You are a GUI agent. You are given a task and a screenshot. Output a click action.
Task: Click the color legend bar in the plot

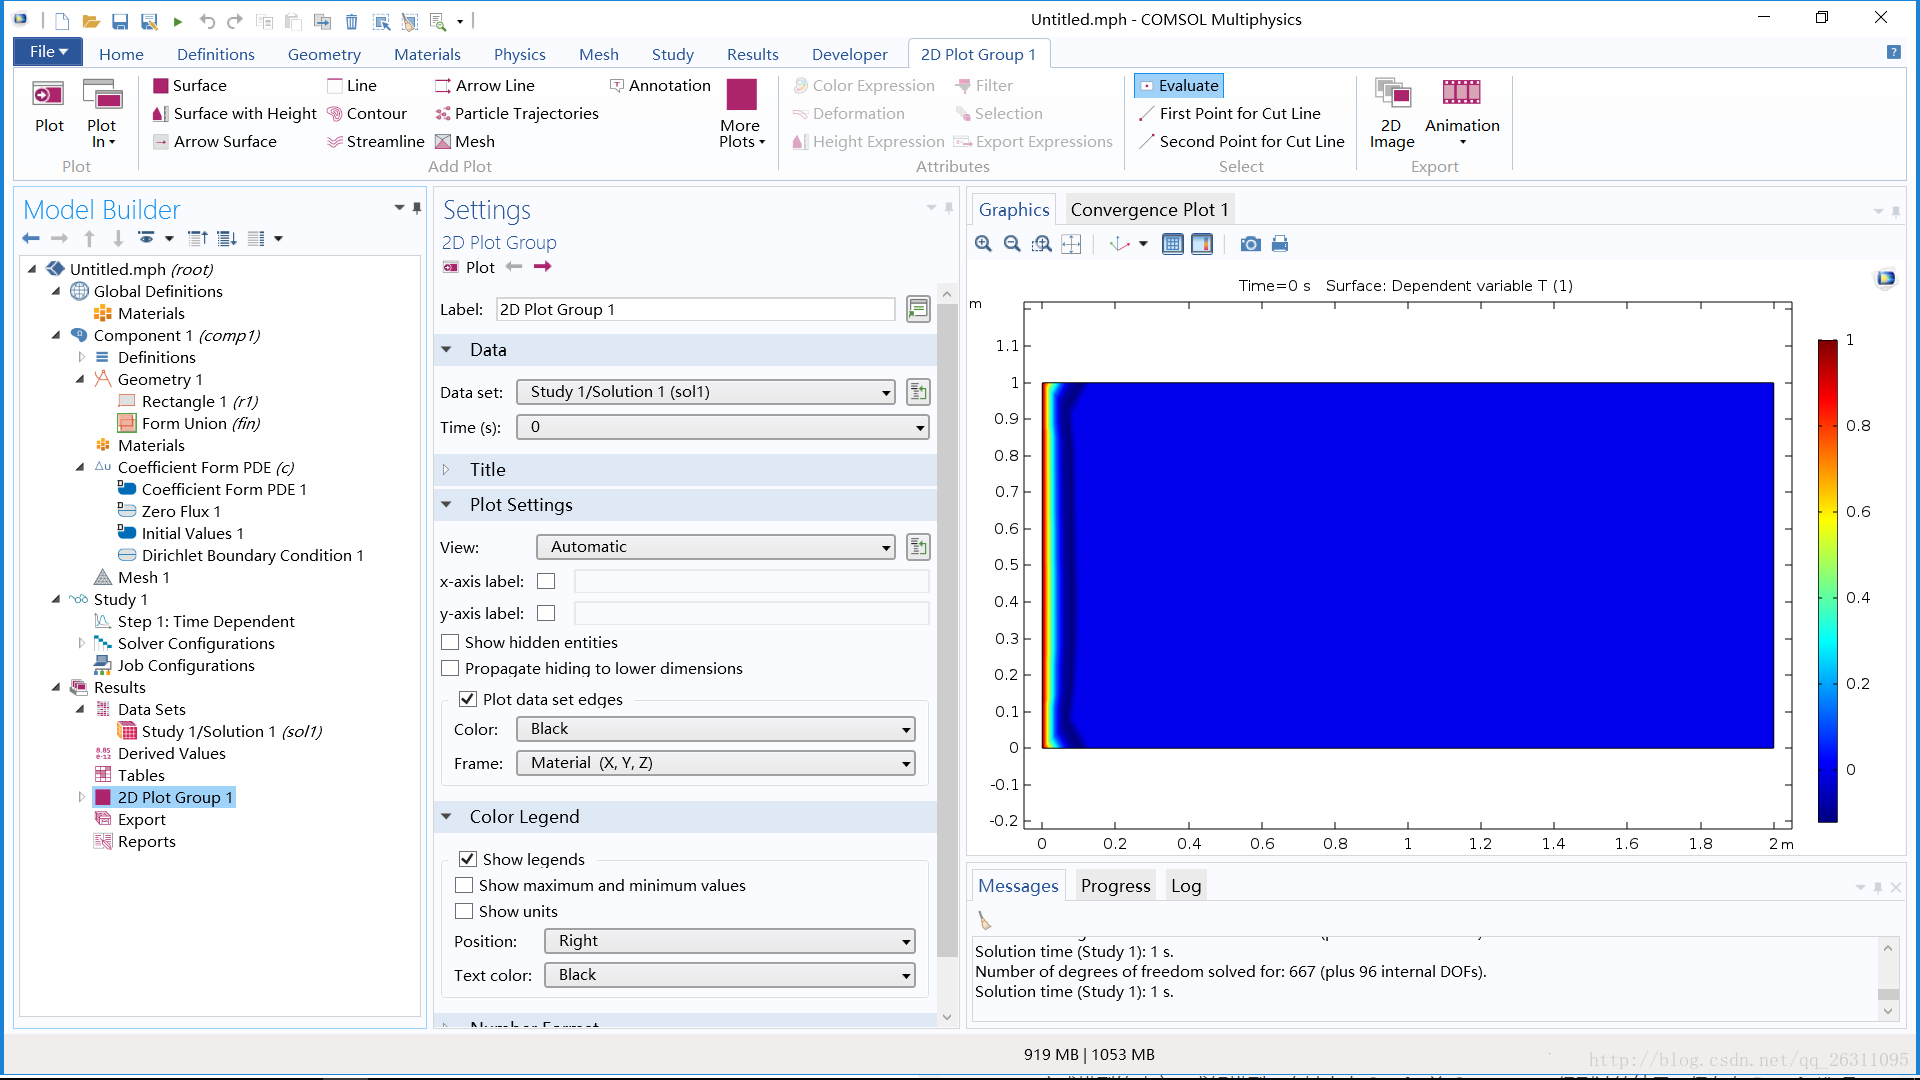(x=1828, y=581)
